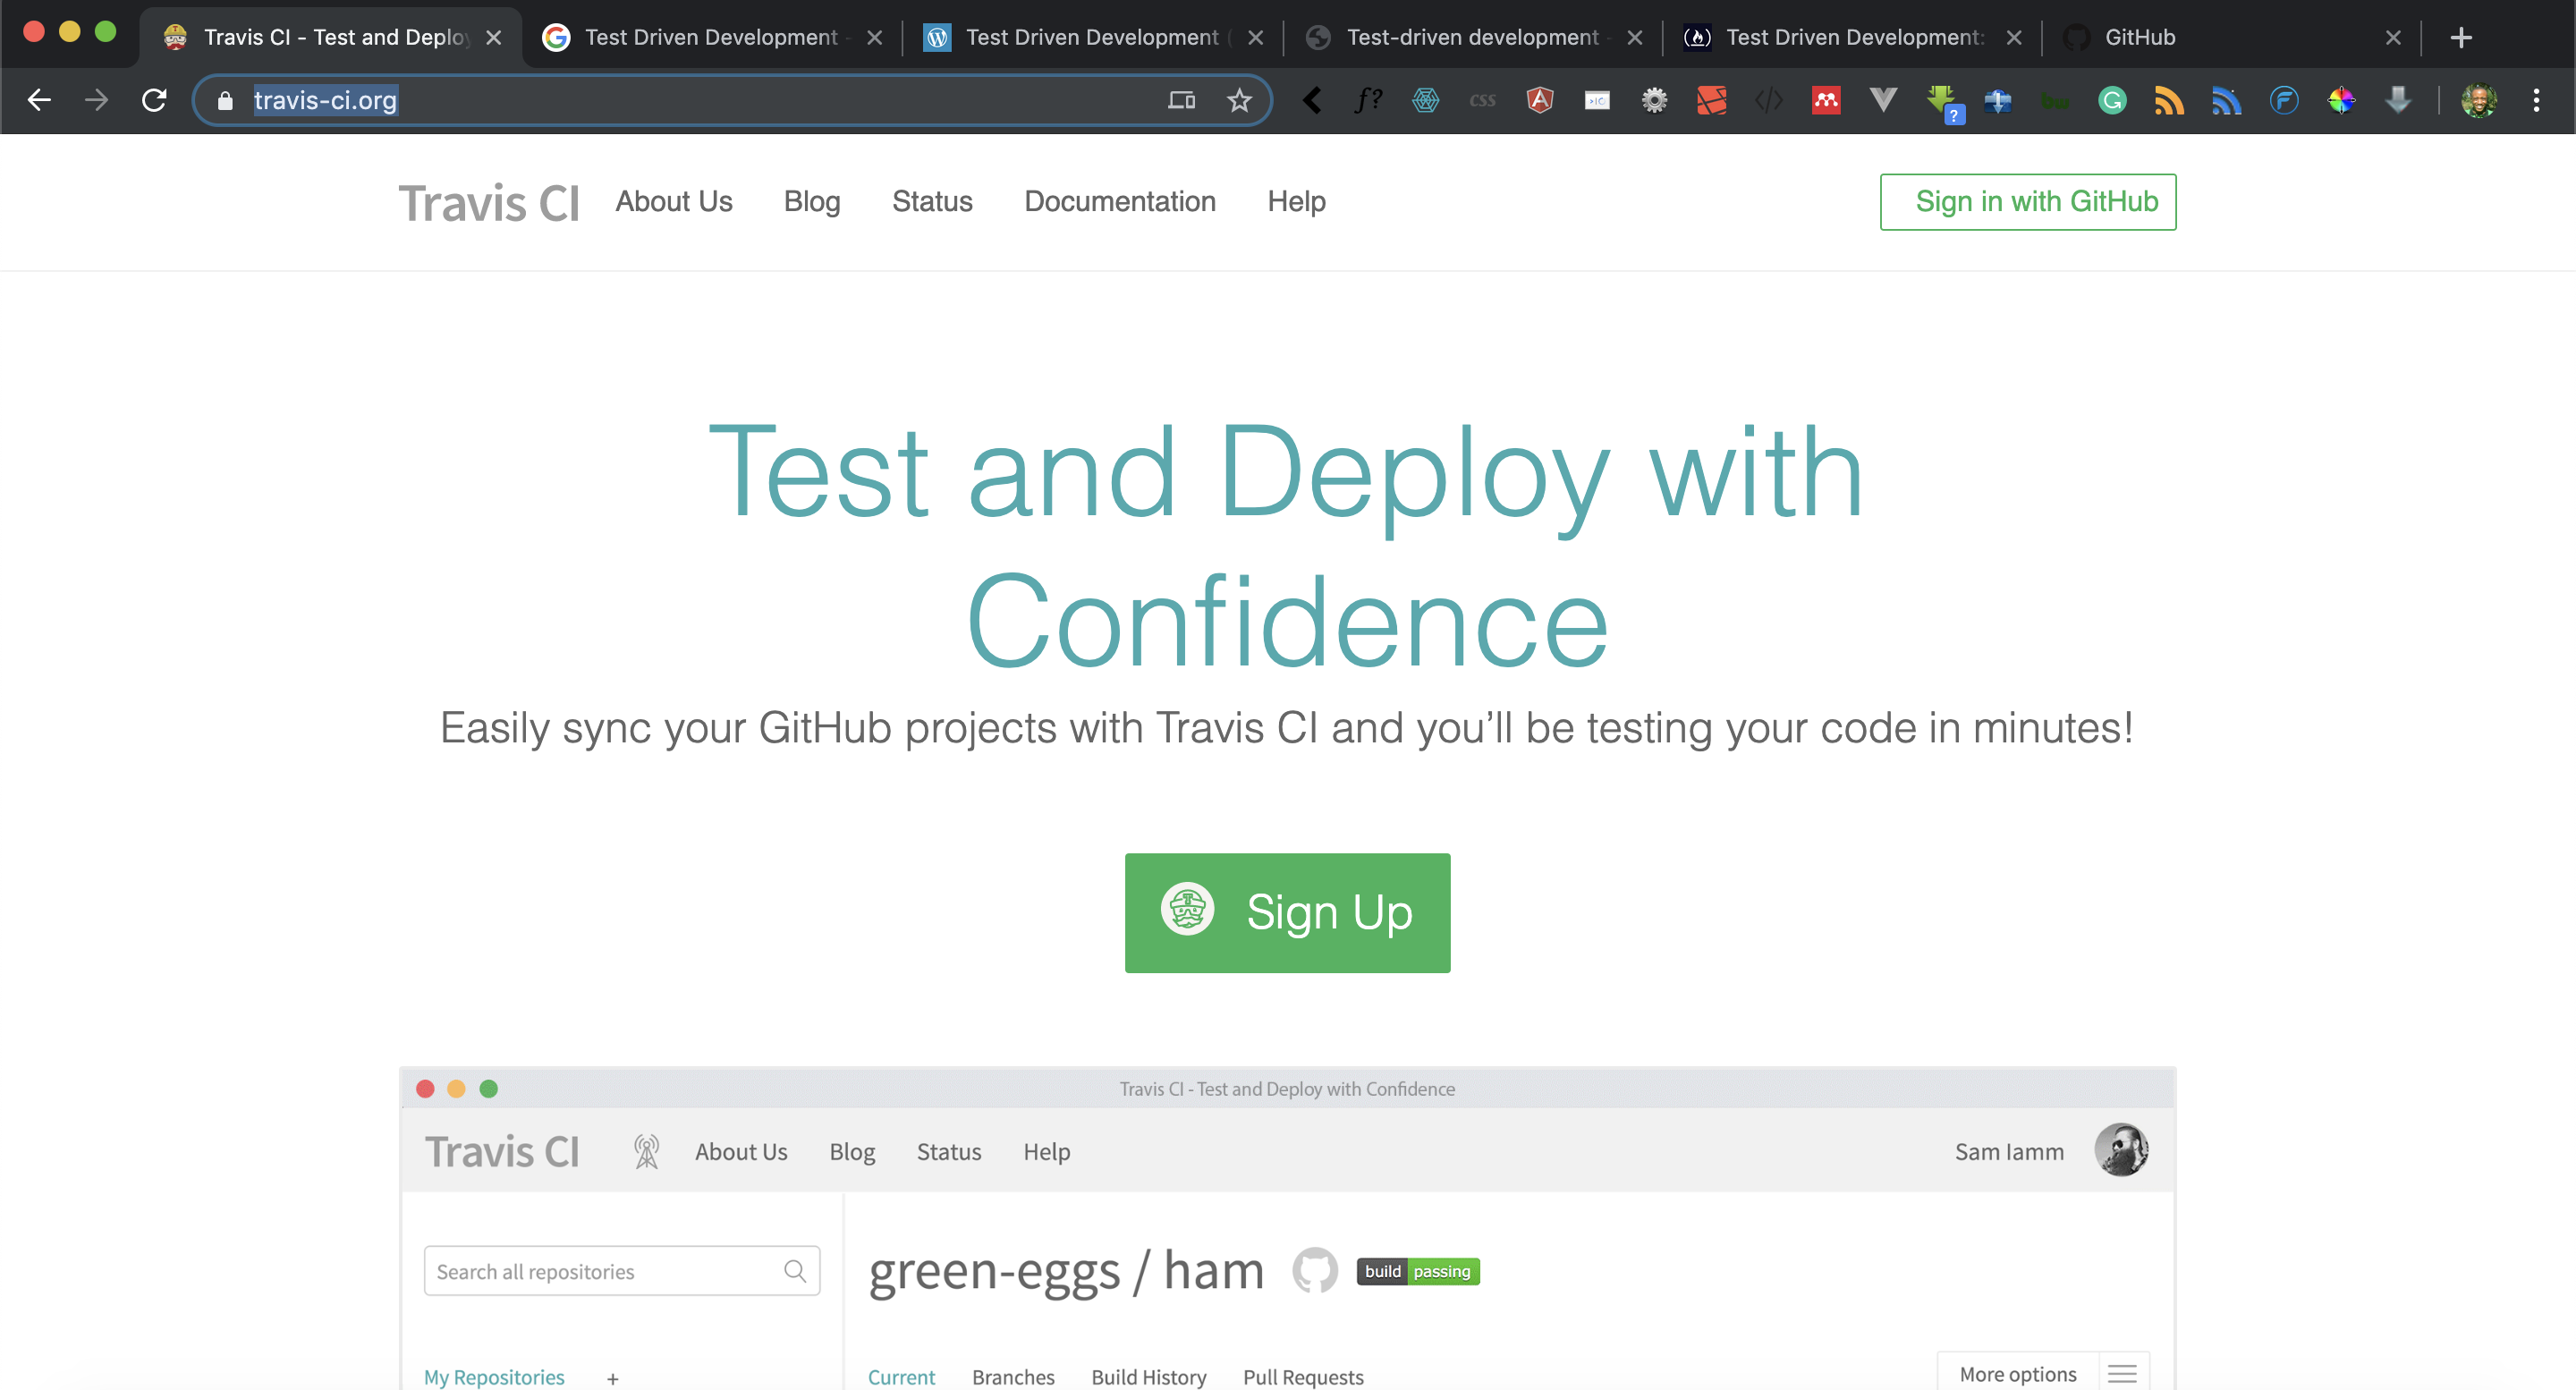Click the Sam Iamm avatar in preview
Image resolution: width=2576 pixels, height=1390 pixels.
point(2121,1149)
